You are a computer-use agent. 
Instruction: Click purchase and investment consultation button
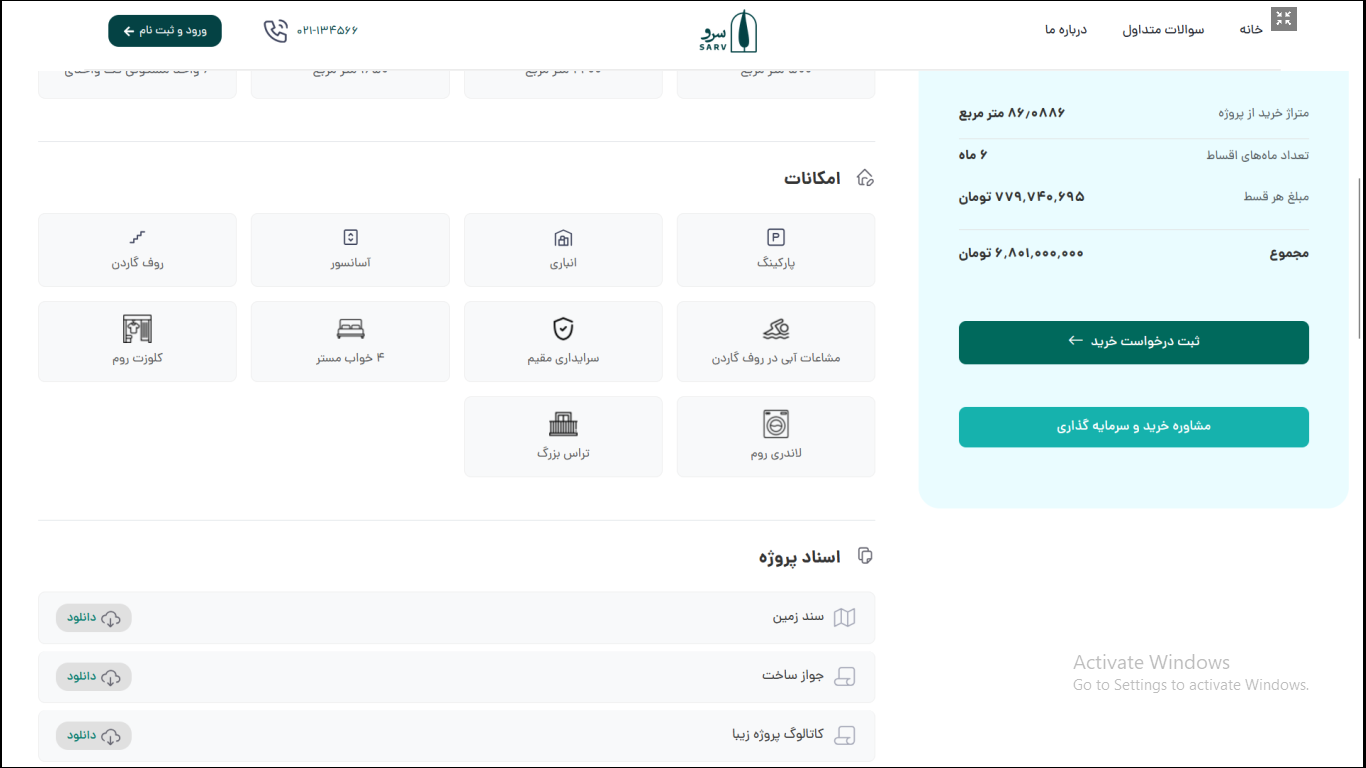pyautogui.click(x=1133, y=427)
